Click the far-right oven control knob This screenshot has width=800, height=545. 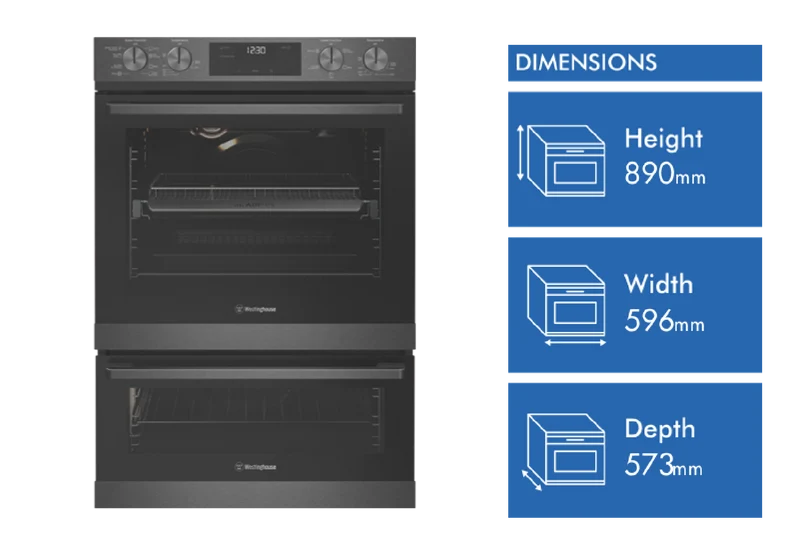point(376,59)
